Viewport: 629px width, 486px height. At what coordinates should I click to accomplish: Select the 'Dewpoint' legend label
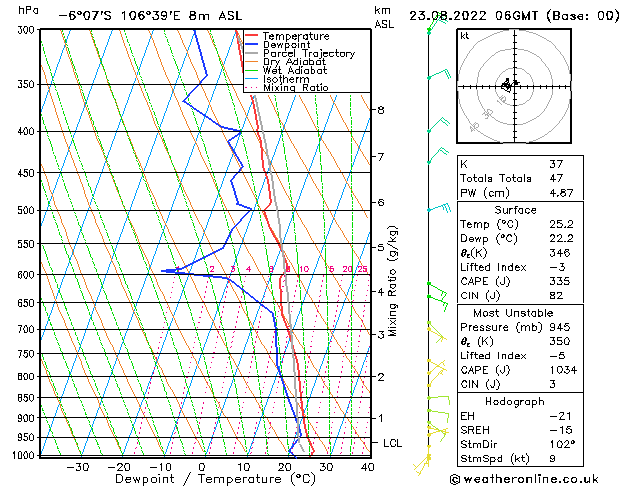click(287, 45)
